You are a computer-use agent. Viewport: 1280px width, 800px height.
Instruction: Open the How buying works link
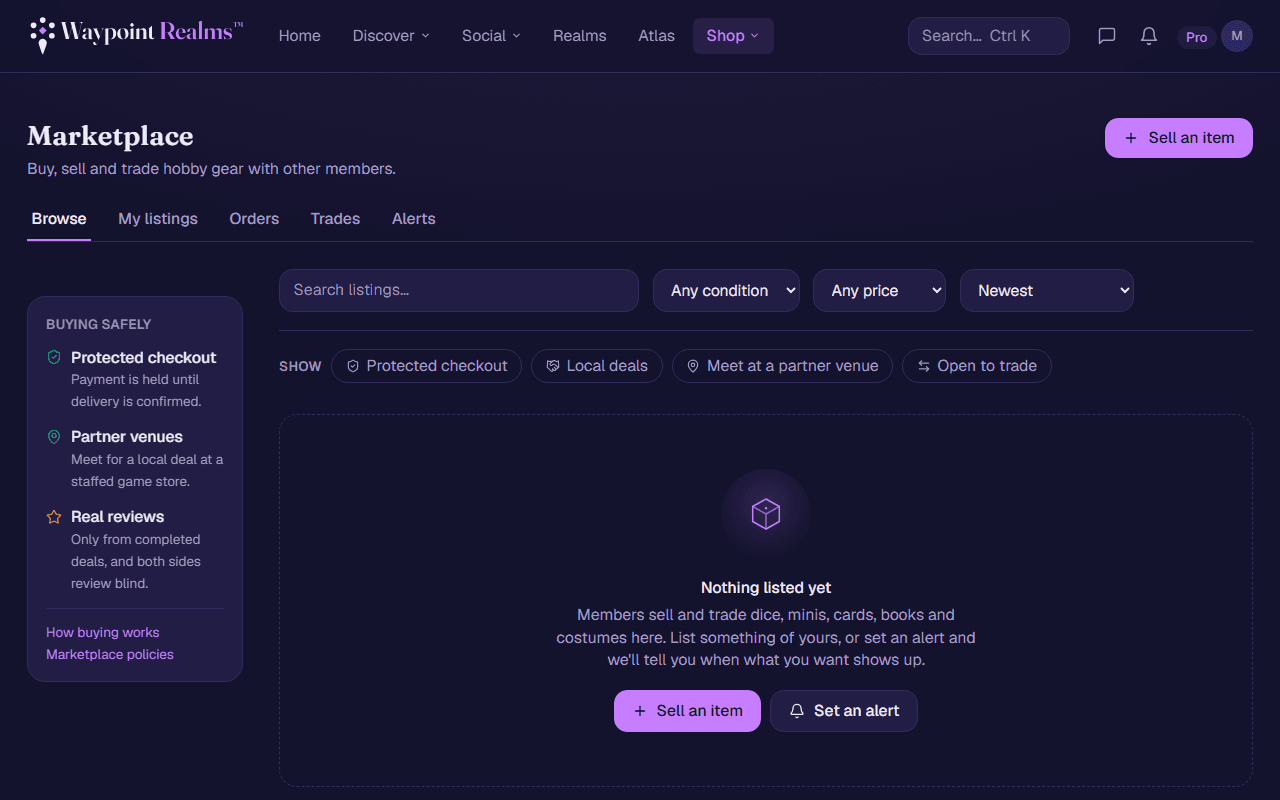pyautogui.click(x=103, y=632)
